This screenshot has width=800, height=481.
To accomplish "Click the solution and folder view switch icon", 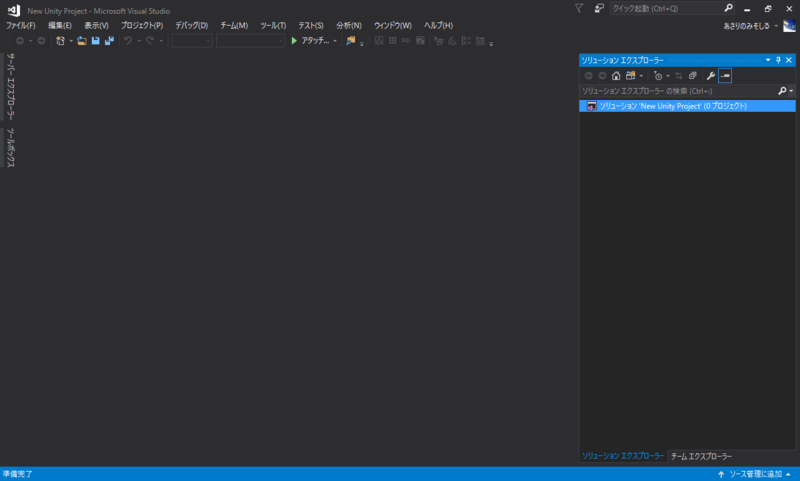I will coord(631,75).
